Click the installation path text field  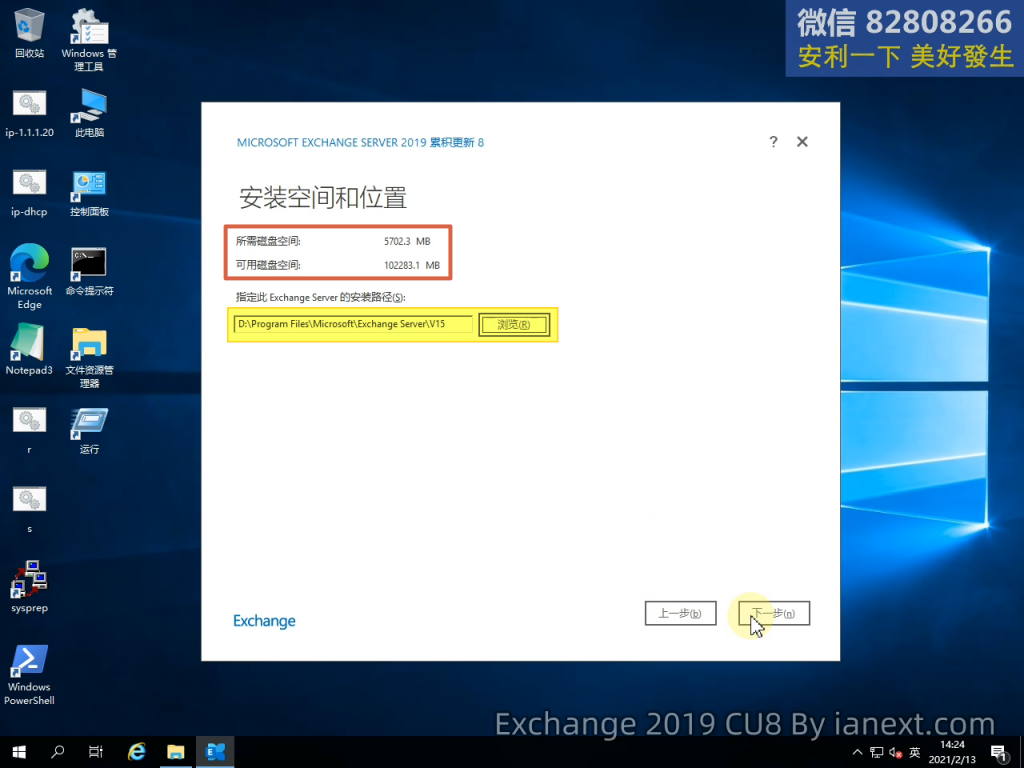click(352, 324)
